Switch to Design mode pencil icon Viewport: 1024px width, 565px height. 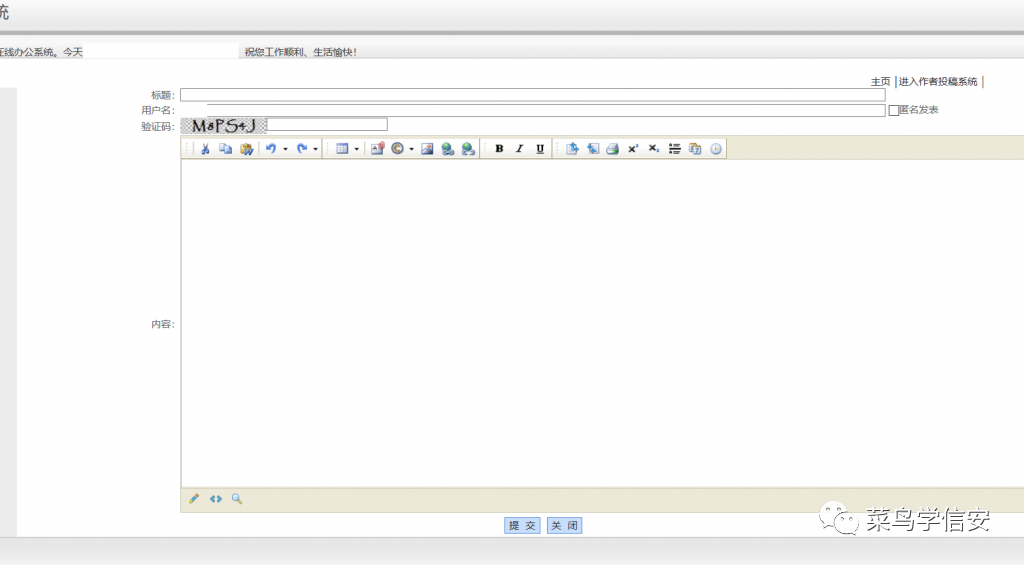tap(194, 499)
